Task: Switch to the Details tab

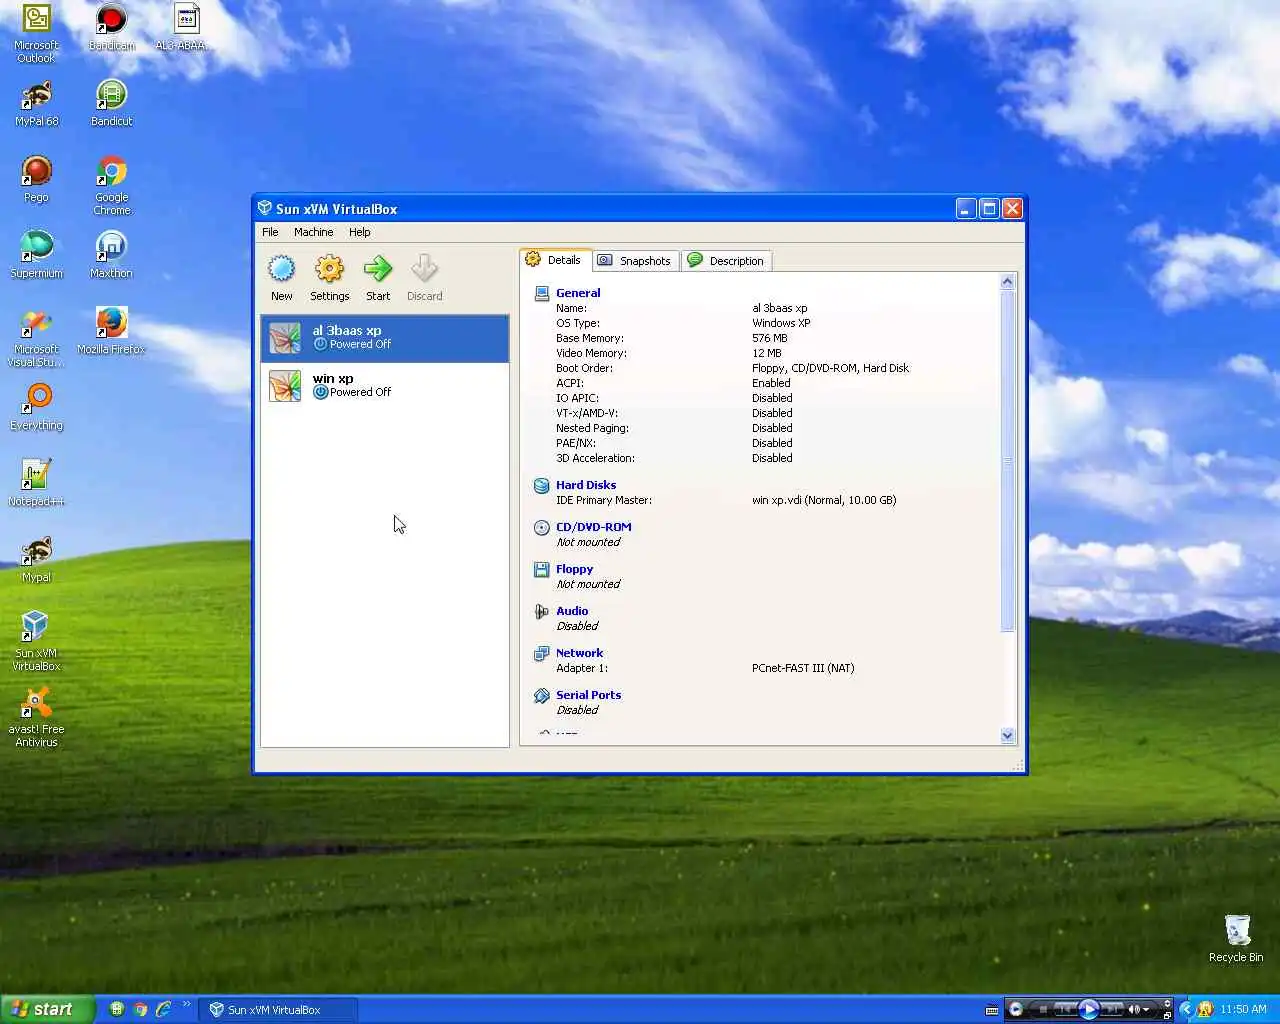Action: (x=555, y=260)
